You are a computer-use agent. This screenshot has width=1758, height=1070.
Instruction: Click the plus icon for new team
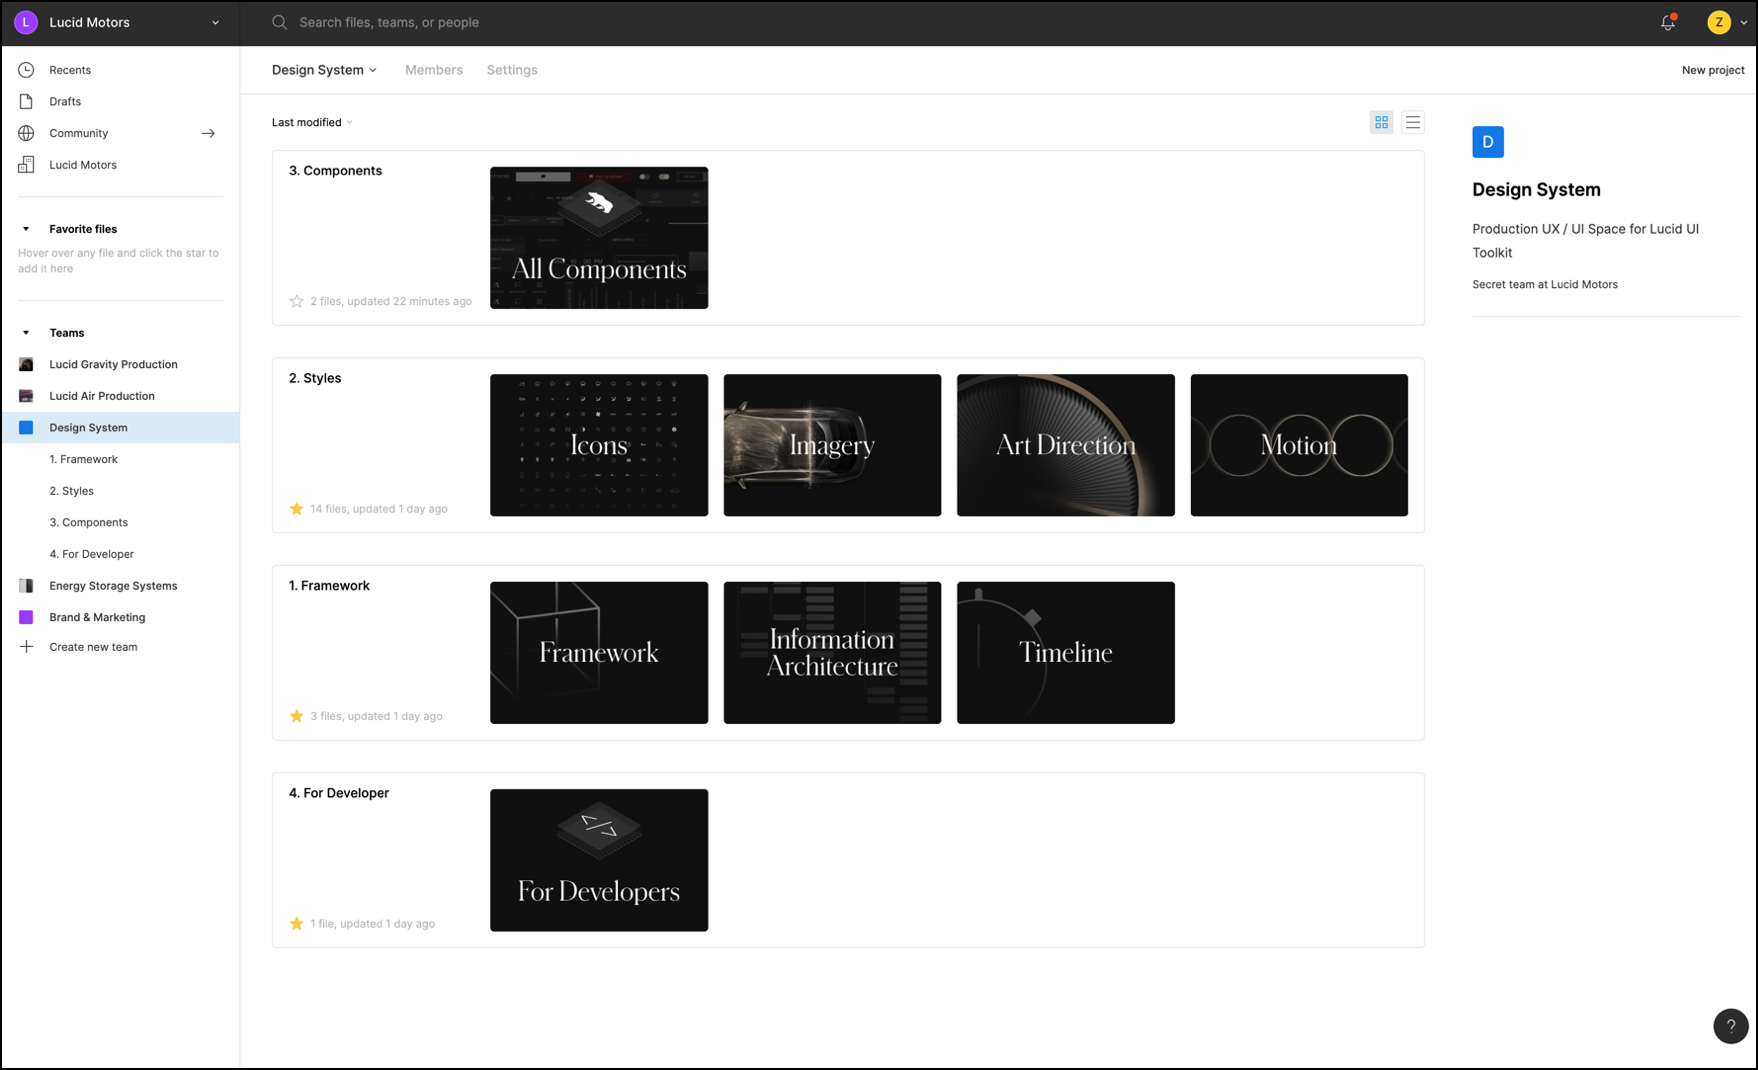click(x=26, y=647)
